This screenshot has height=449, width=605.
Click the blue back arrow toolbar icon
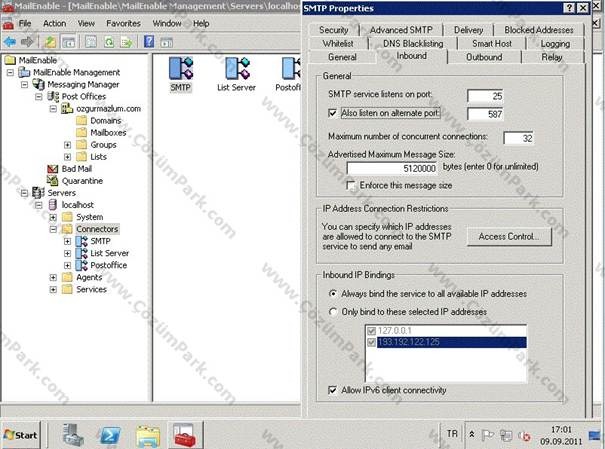(10, 42)
